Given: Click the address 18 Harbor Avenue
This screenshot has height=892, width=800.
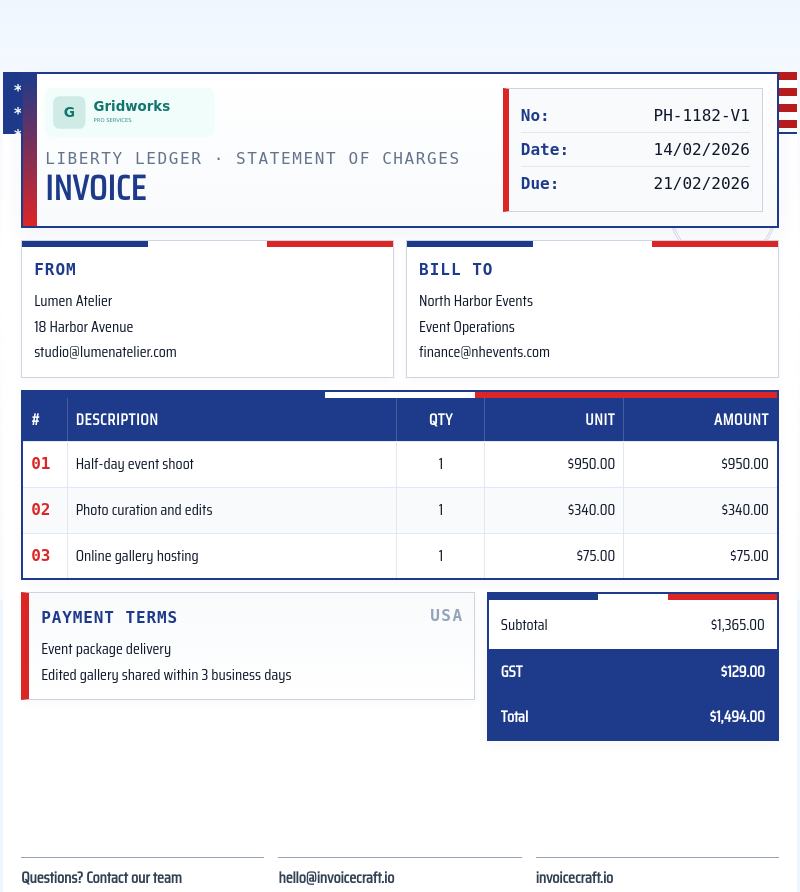Looking at the screenshot, I should (x=84, y=327).
